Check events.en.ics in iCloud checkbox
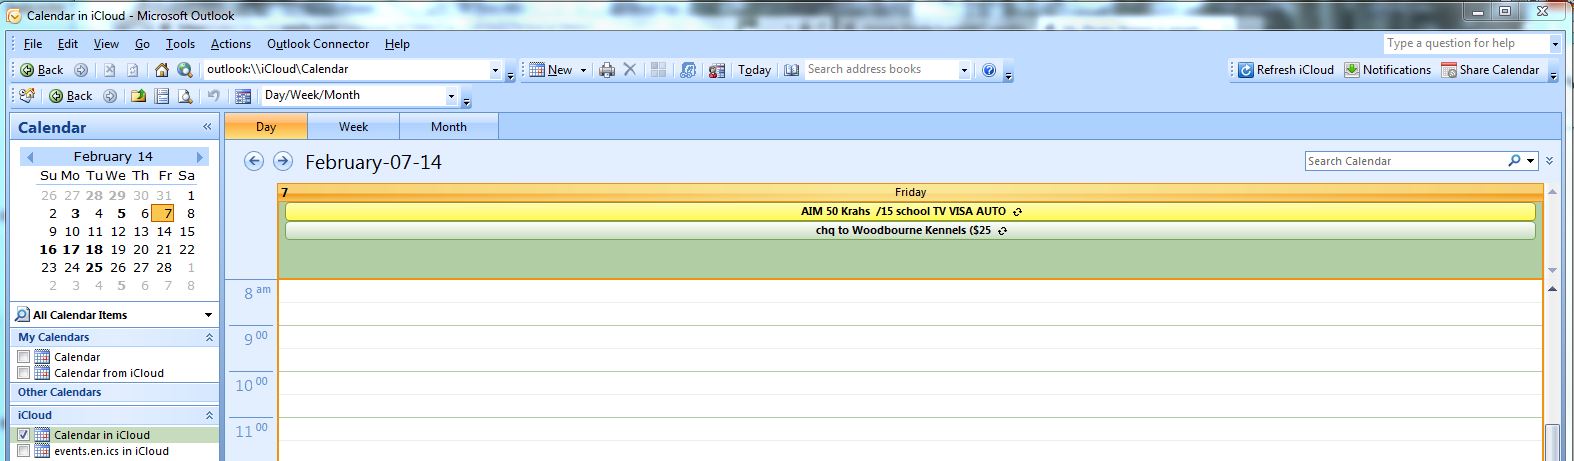Screen dimensions: 1574x461 pyautogui.click(x=24, y=451)
